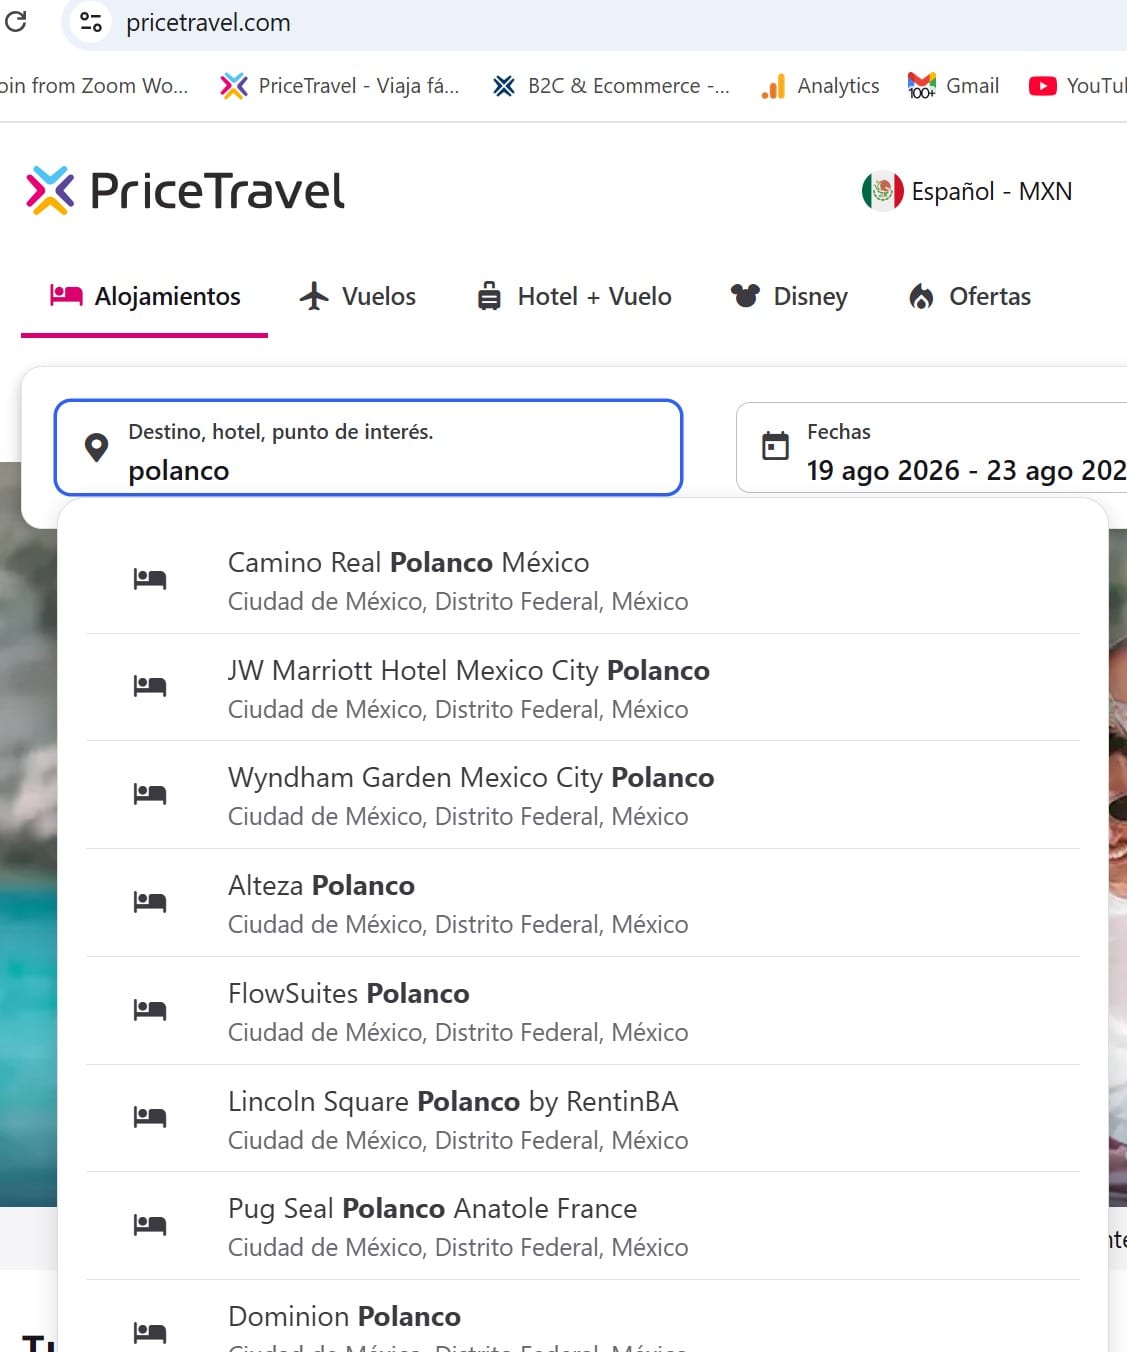Select Camino Real Polanco México suggestion

pyautogui.click(x=583, y=580)
